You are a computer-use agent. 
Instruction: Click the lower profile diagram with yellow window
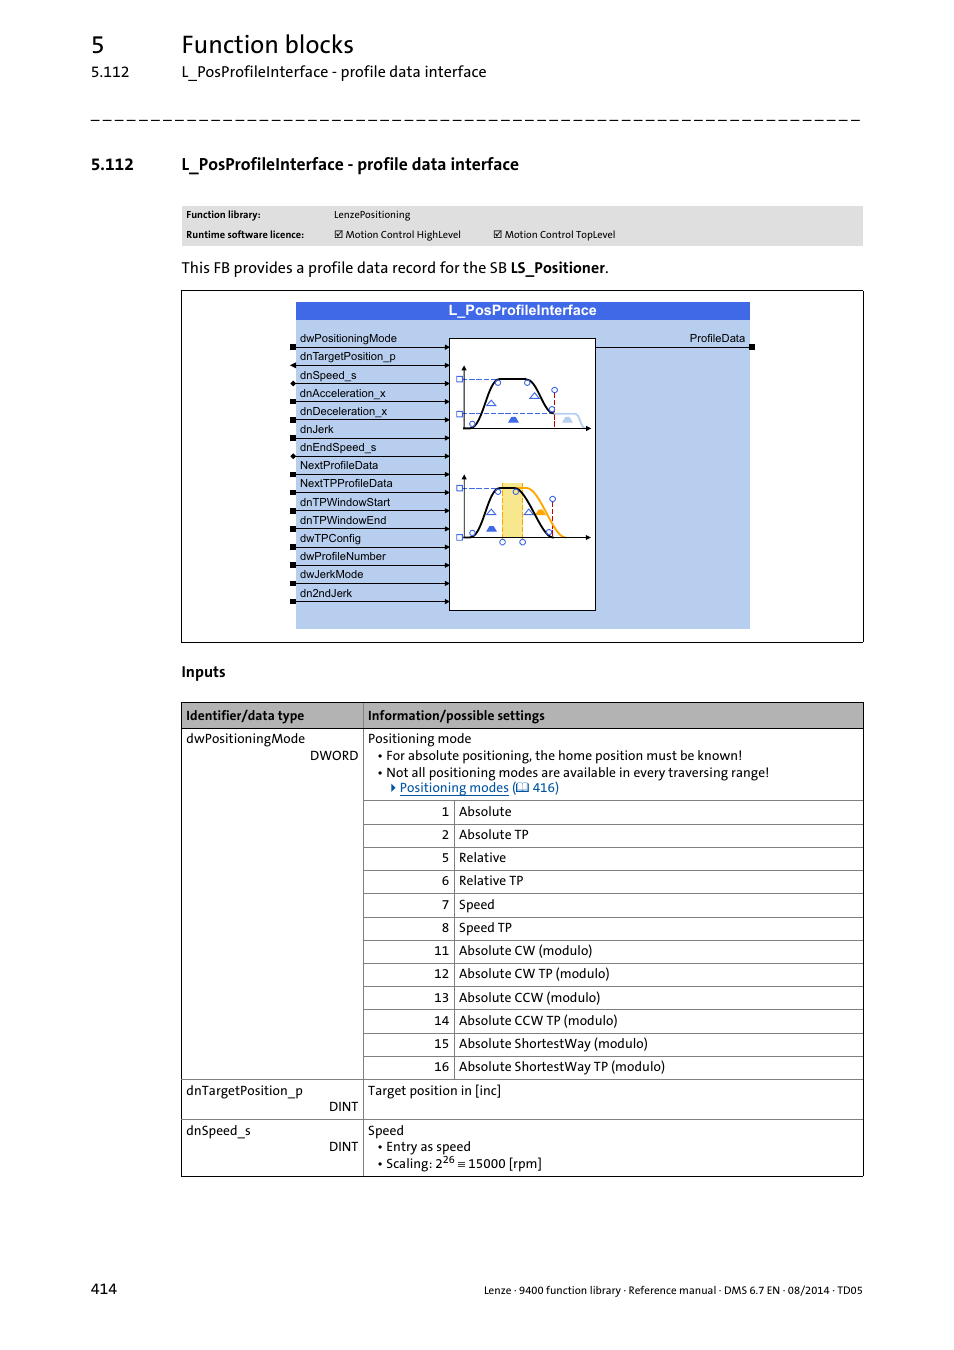pos(522,512)
